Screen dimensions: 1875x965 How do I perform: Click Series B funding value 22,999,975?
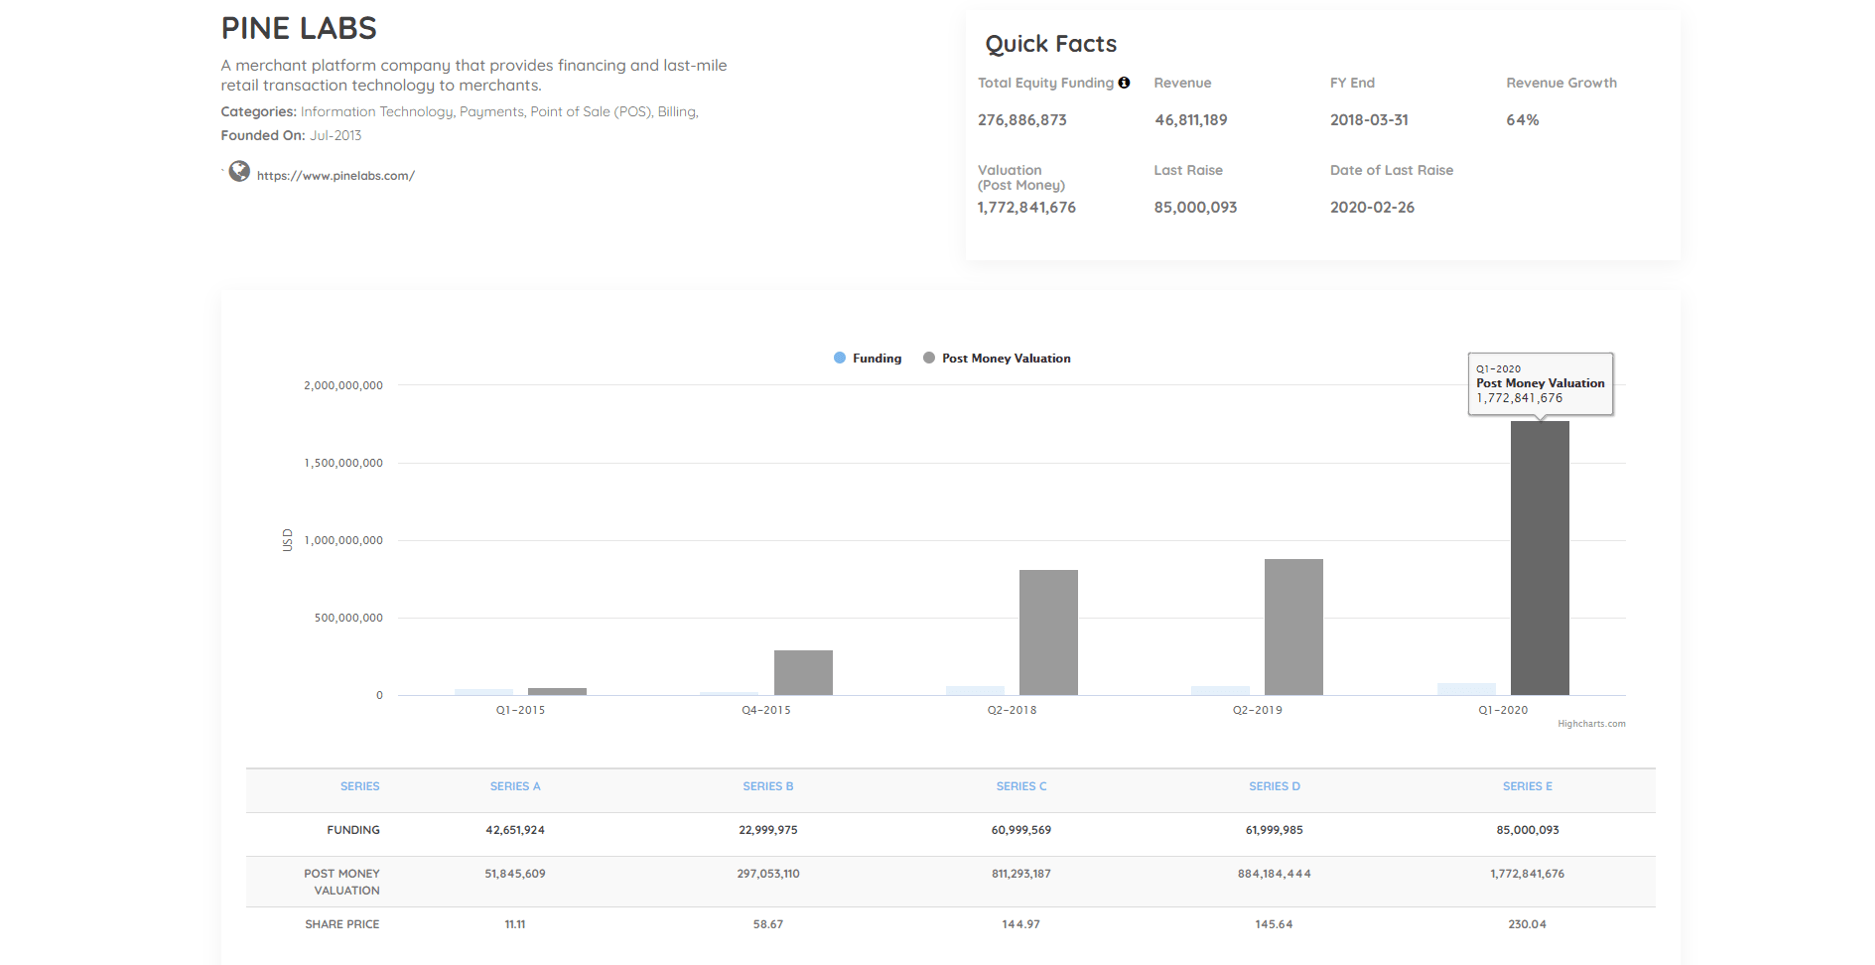[x=768, y=830]
